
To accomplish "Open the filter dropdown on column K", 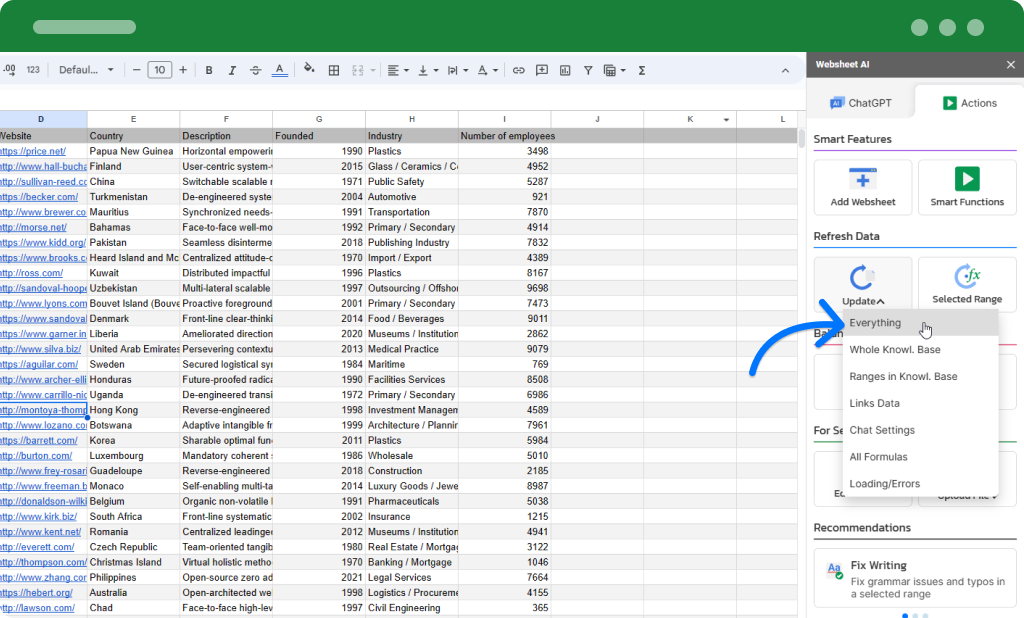I will (x=728, y=119).
